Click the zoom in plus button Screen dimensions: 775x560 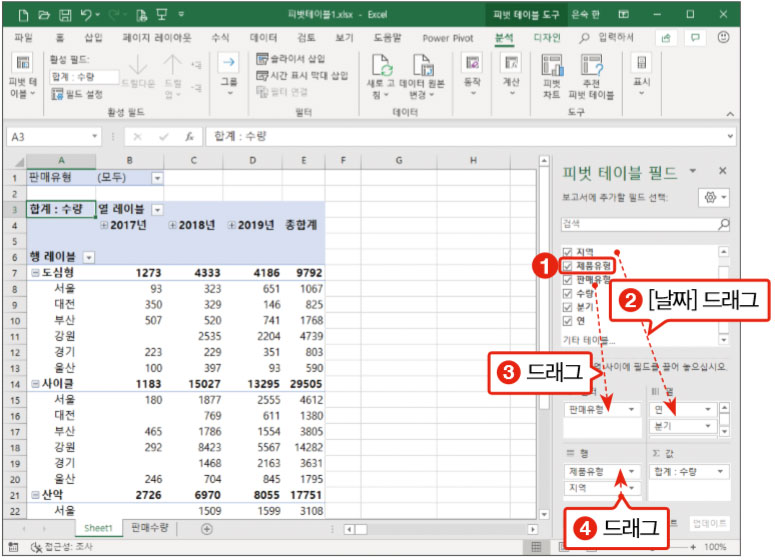click(x=693, y=547)
